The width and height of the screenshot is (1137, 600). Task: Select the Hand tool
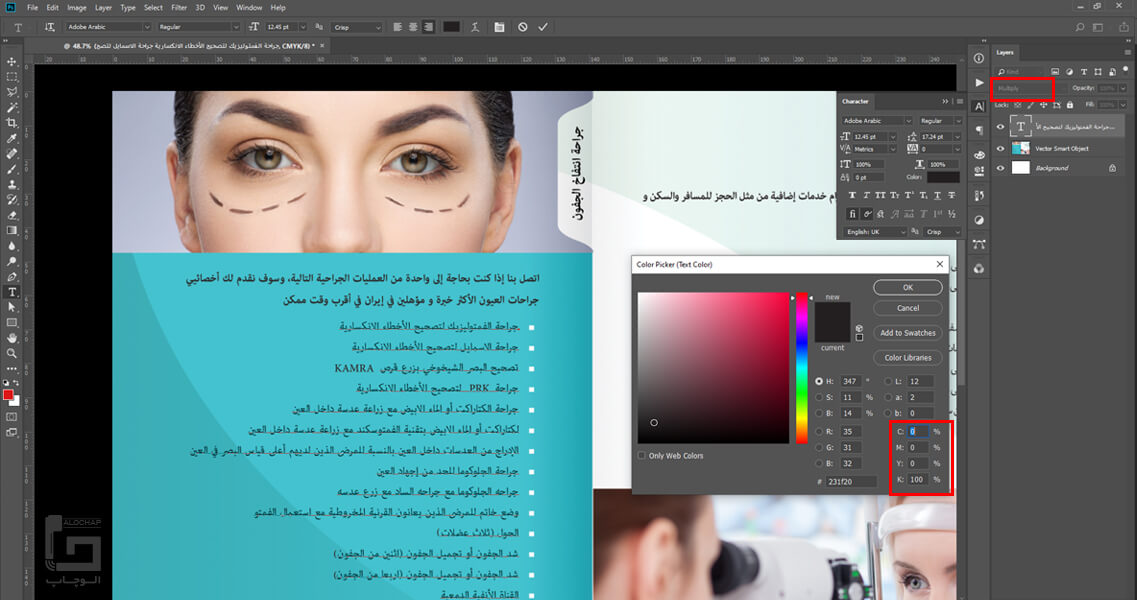[x=12, y=338]
